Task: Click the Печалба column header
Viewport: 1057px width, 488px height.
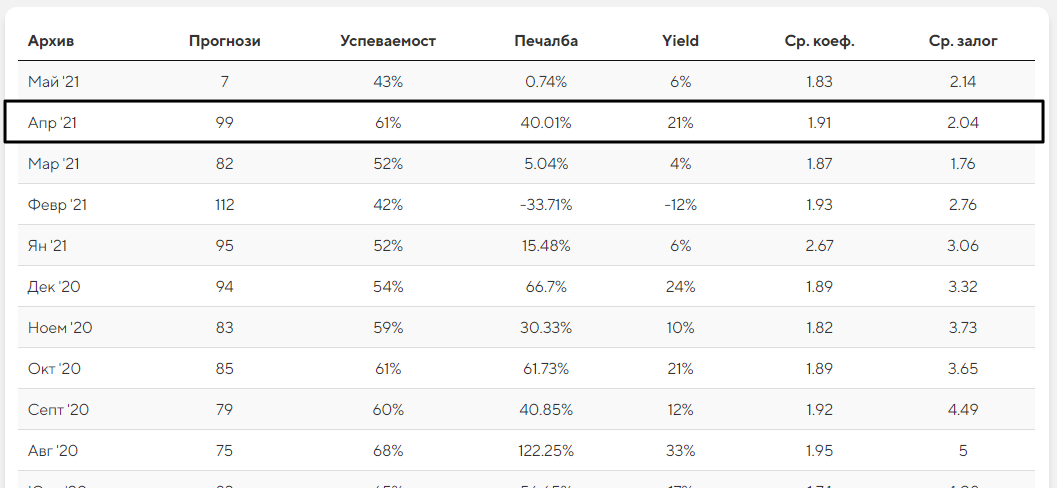Action: (x=546, y=41)
